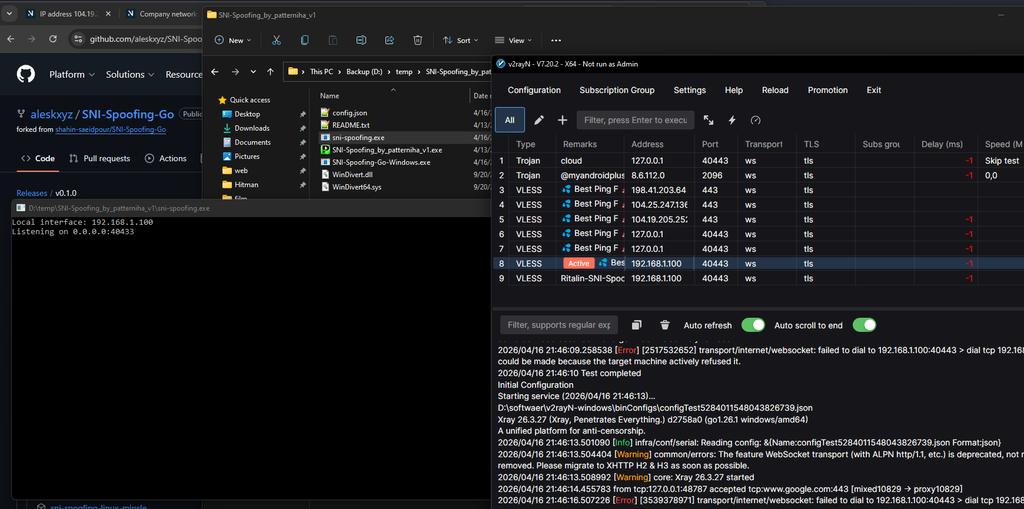The height and width of the screenshot is (509, 1024).
Task: Click the SNI-Spoofing-Go repository link
Action: click(128, 114)
